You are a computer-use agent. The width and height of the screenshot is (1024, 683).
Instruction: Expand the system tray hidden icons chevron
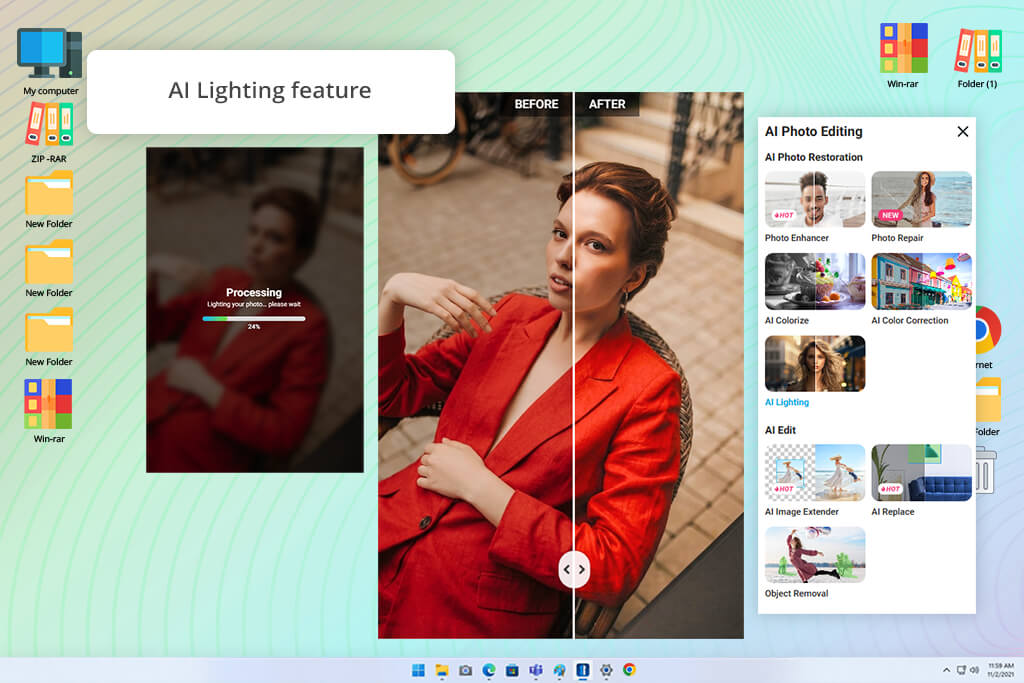(x=946, y=670)
